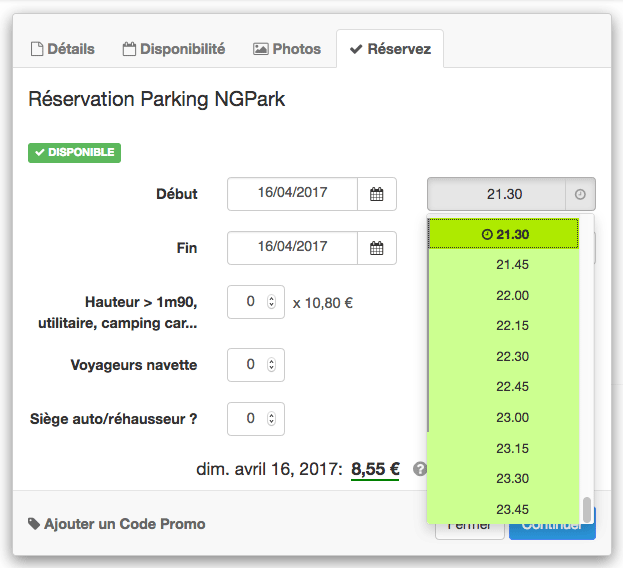Click the 8,55 € price total
623x568 pixels.
375,469
